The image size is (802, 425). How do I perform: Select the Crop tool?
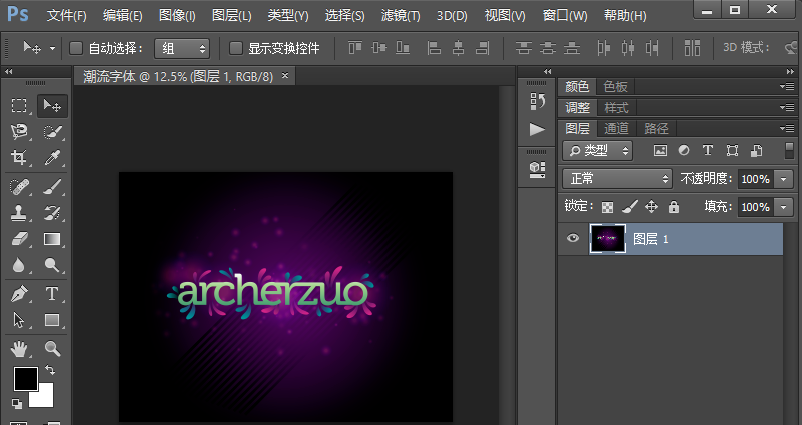19,158
